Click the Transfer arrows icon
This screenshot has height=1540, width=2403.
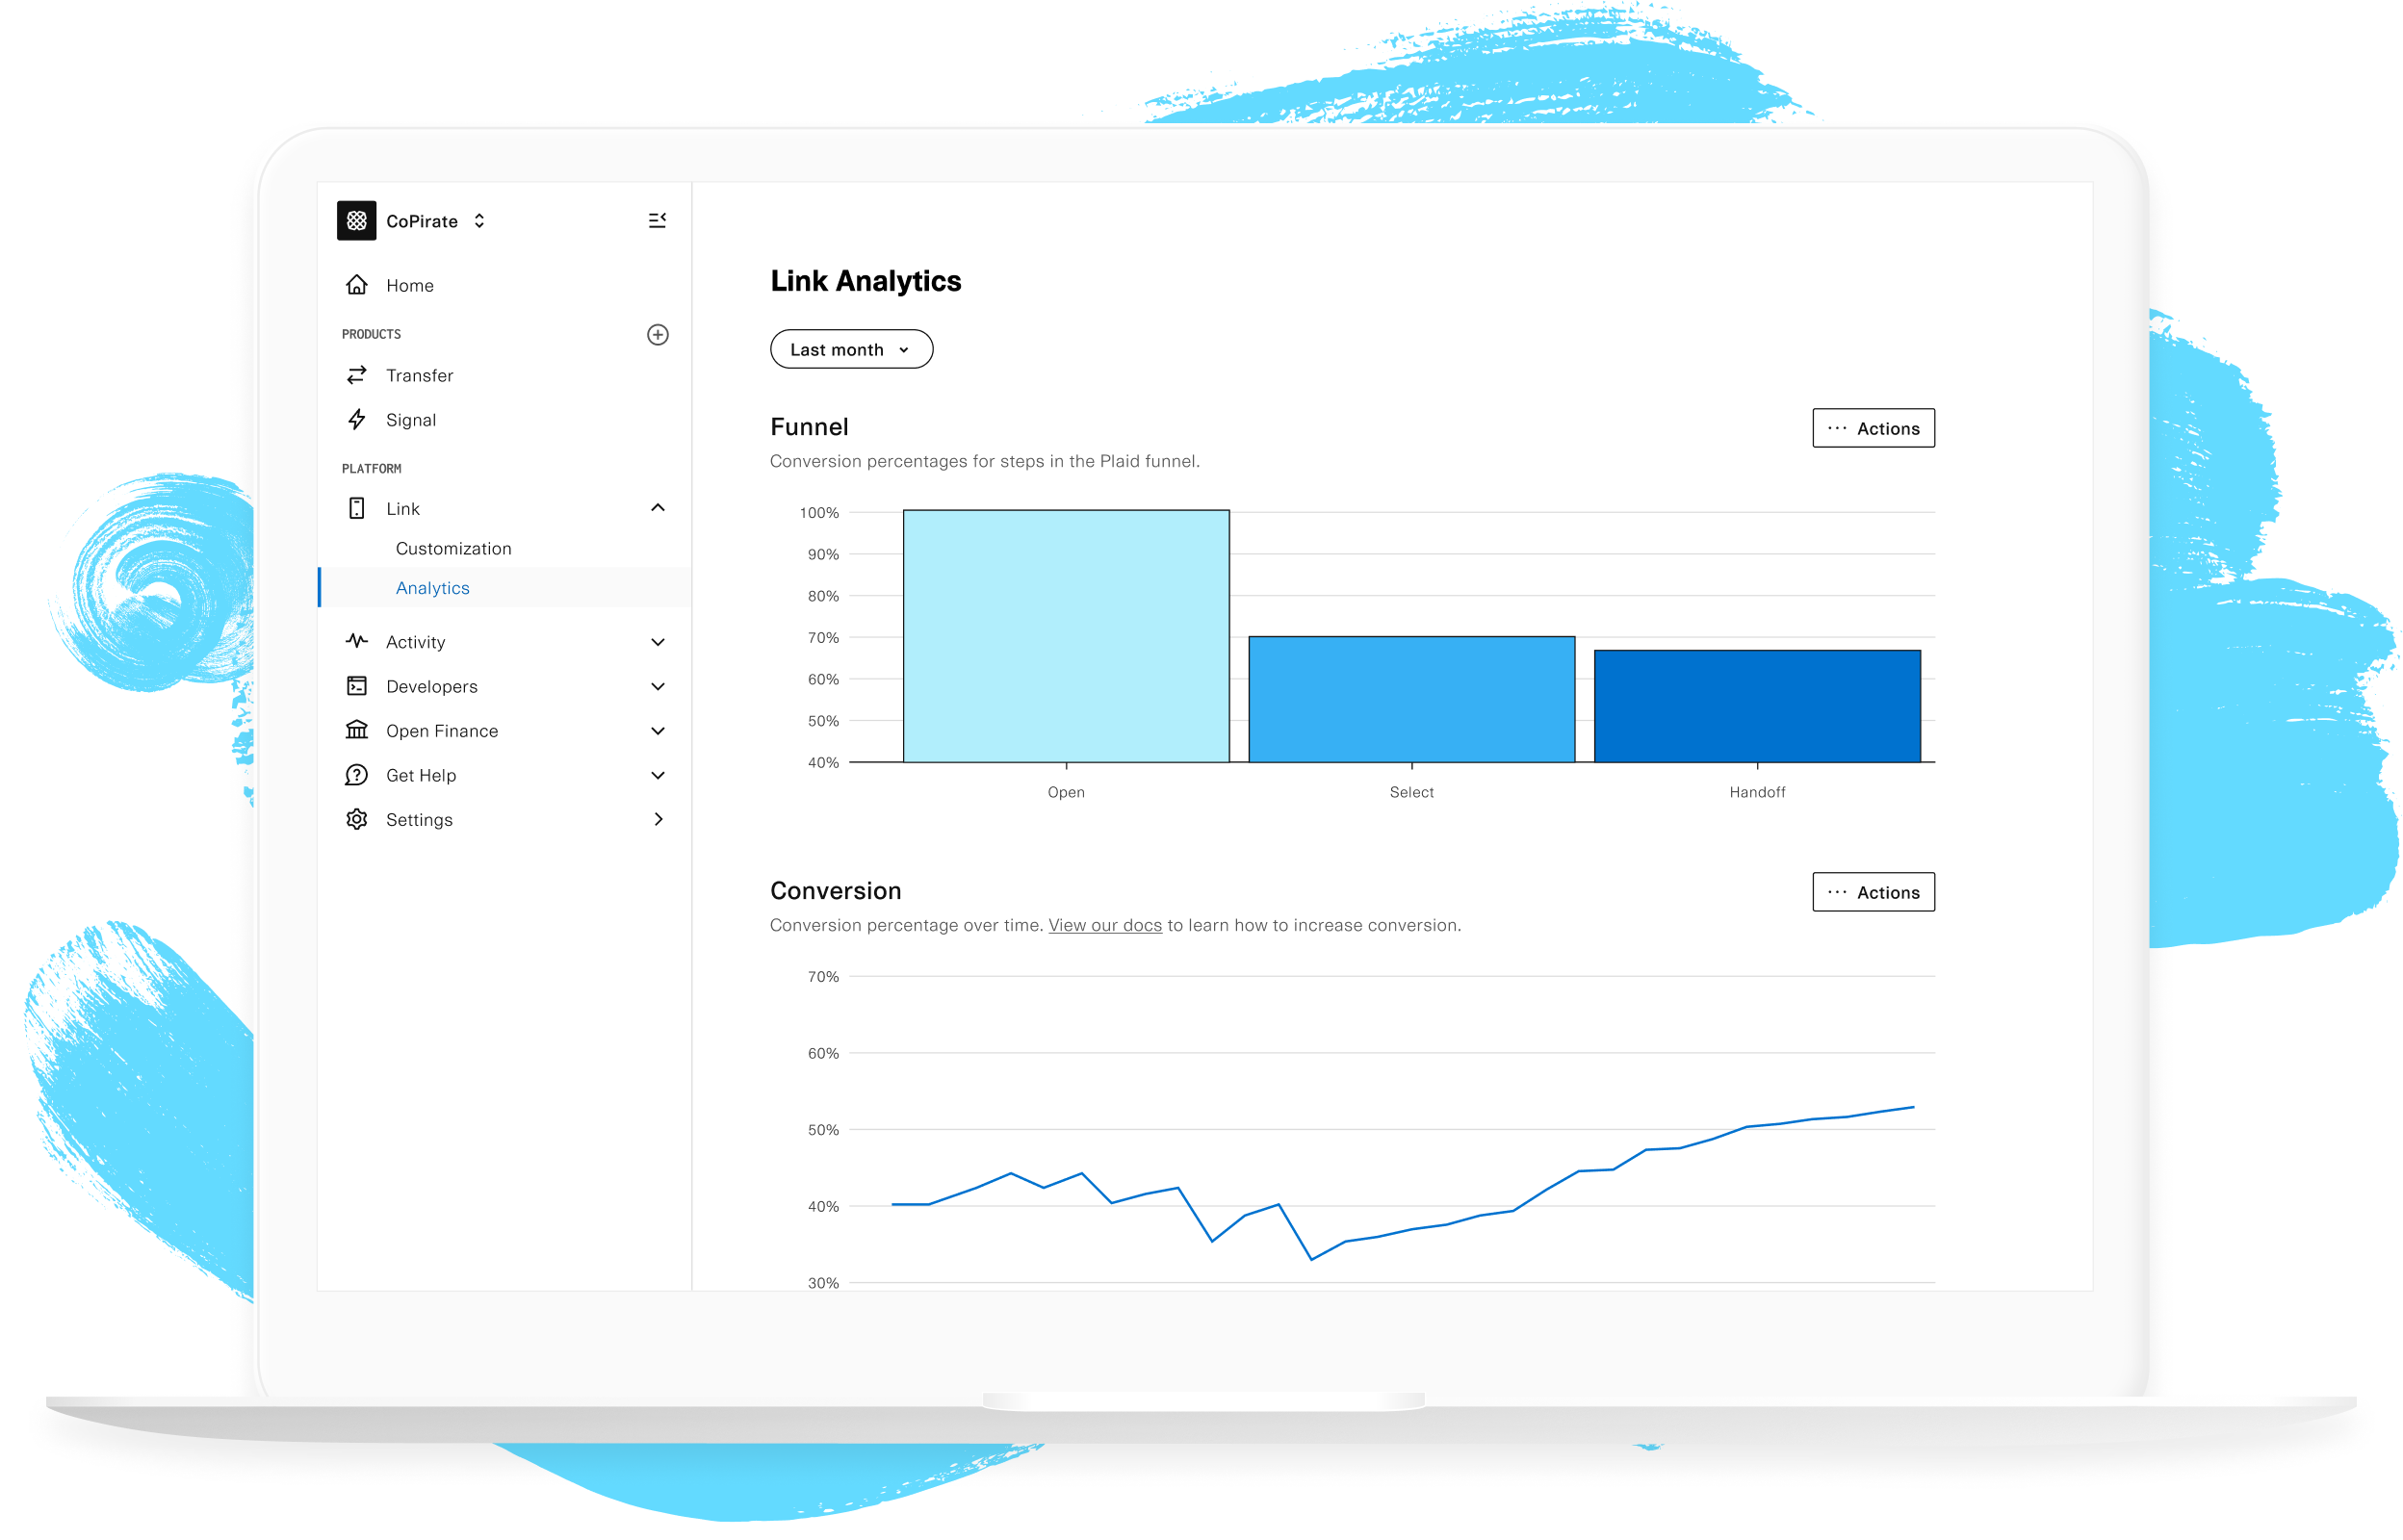pyautogui.click(x=357, y=375)
